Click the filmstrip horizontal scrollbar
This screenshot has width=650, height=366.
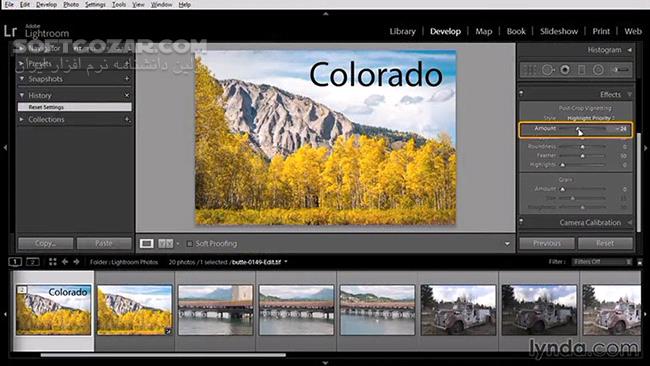(x=163, y=355)
